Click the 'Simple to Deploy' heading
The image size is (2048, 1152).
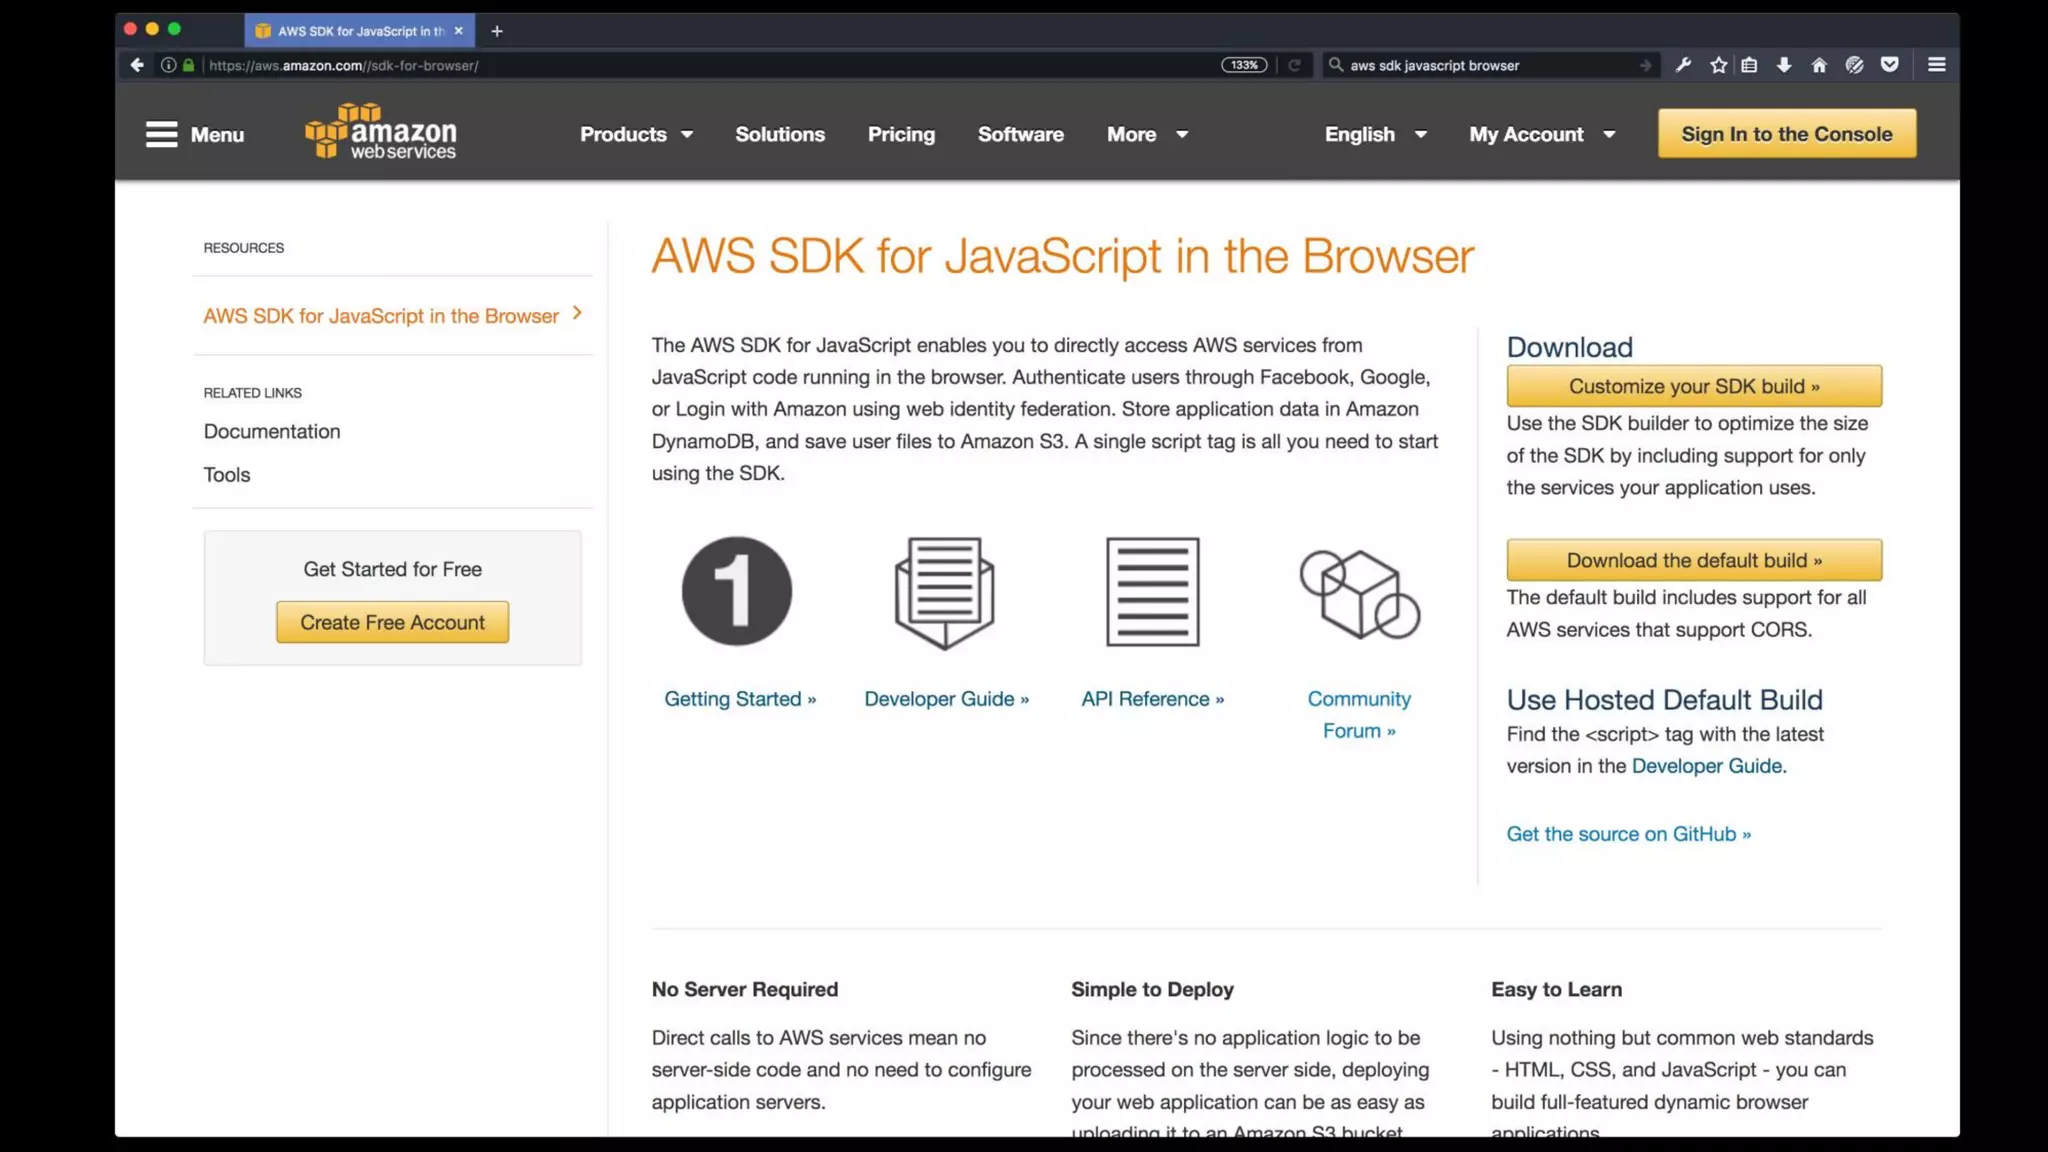1152,989
